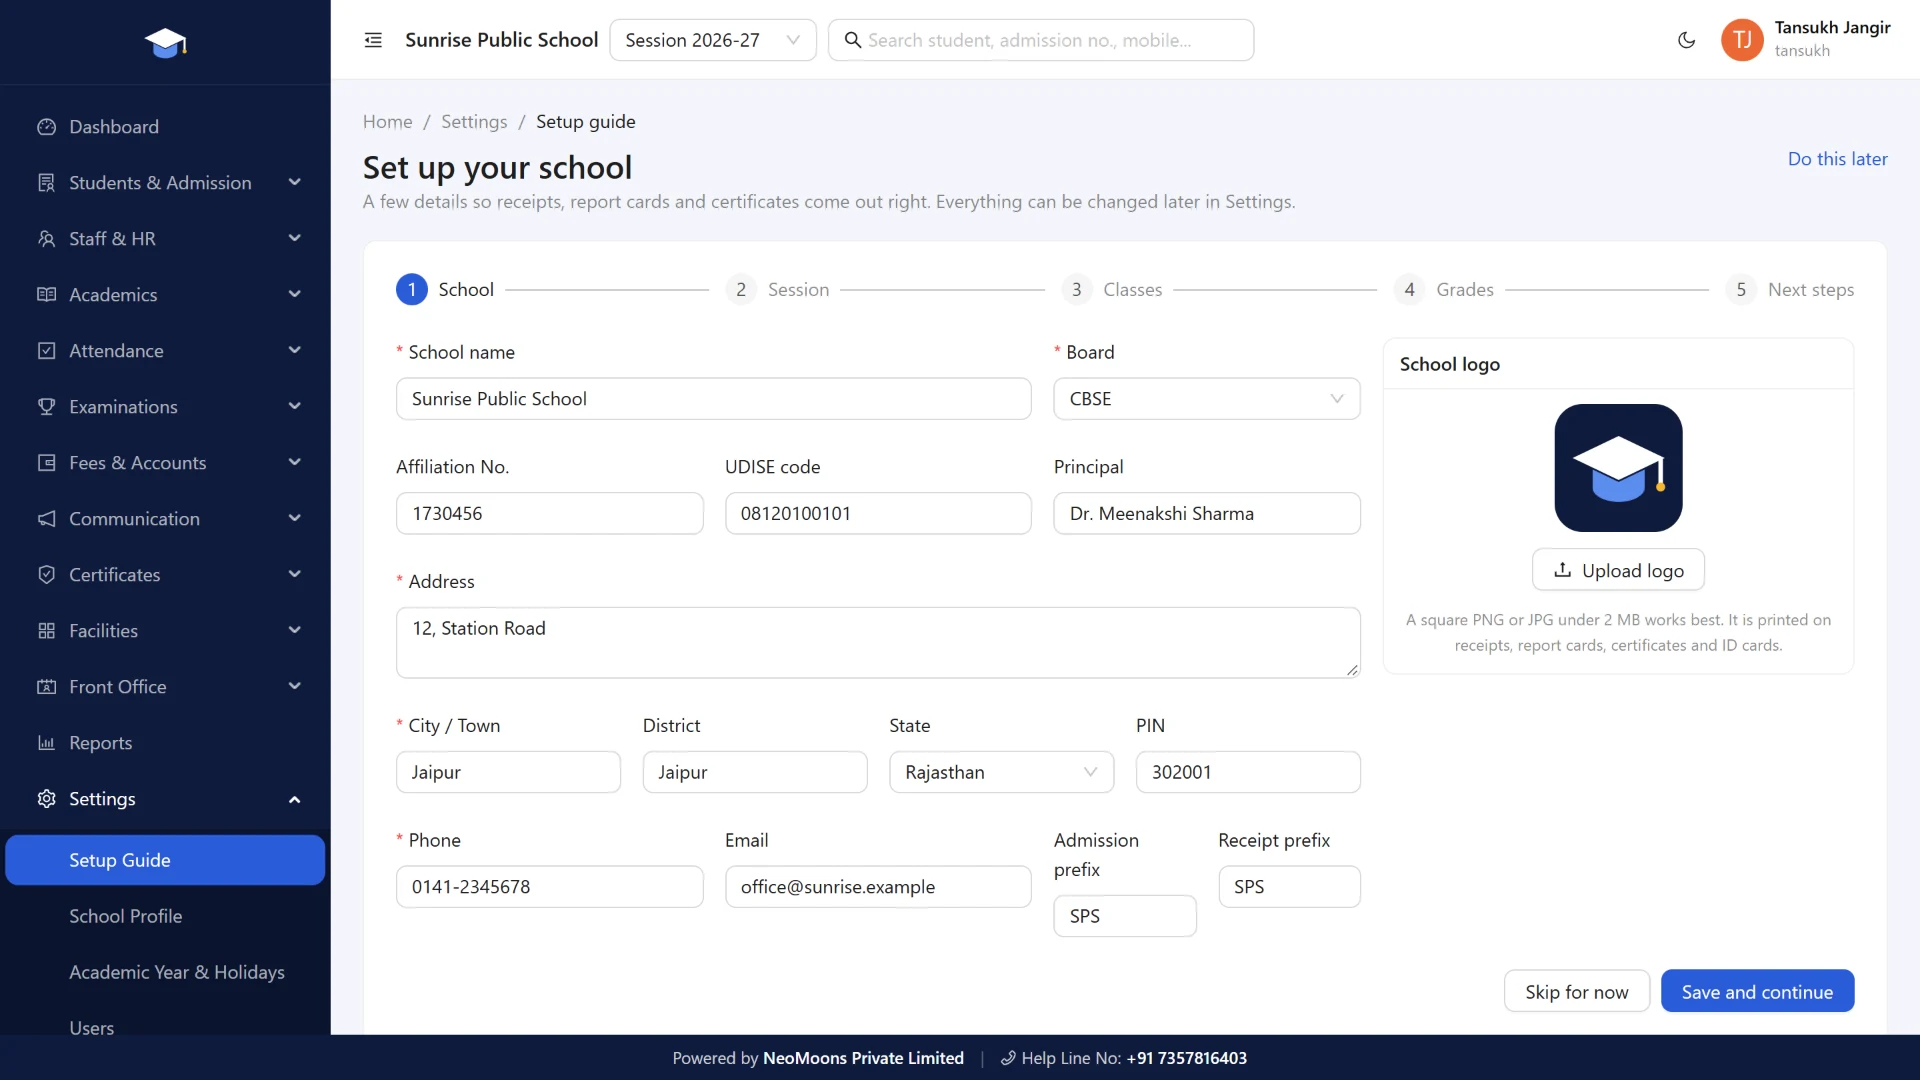Image resolution: width=1920 pixels, height=1080 pixels.
Task: Collapse the Settings menu chevron
Action: pos(294,799)
